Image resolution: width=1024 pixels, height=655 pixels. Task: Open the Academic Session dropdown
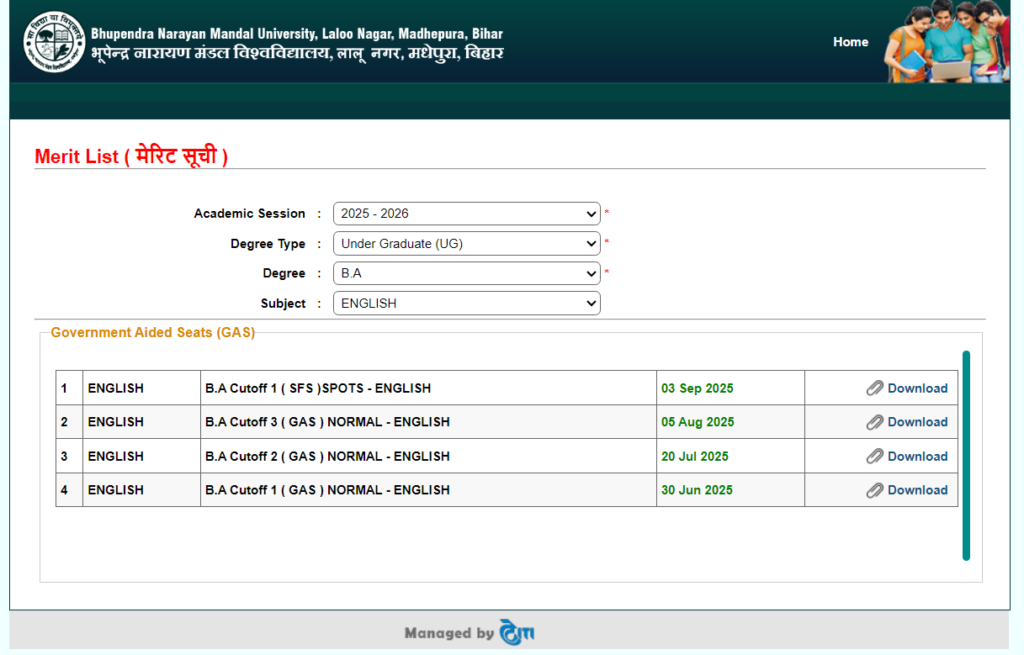click(x=466, y=214)
